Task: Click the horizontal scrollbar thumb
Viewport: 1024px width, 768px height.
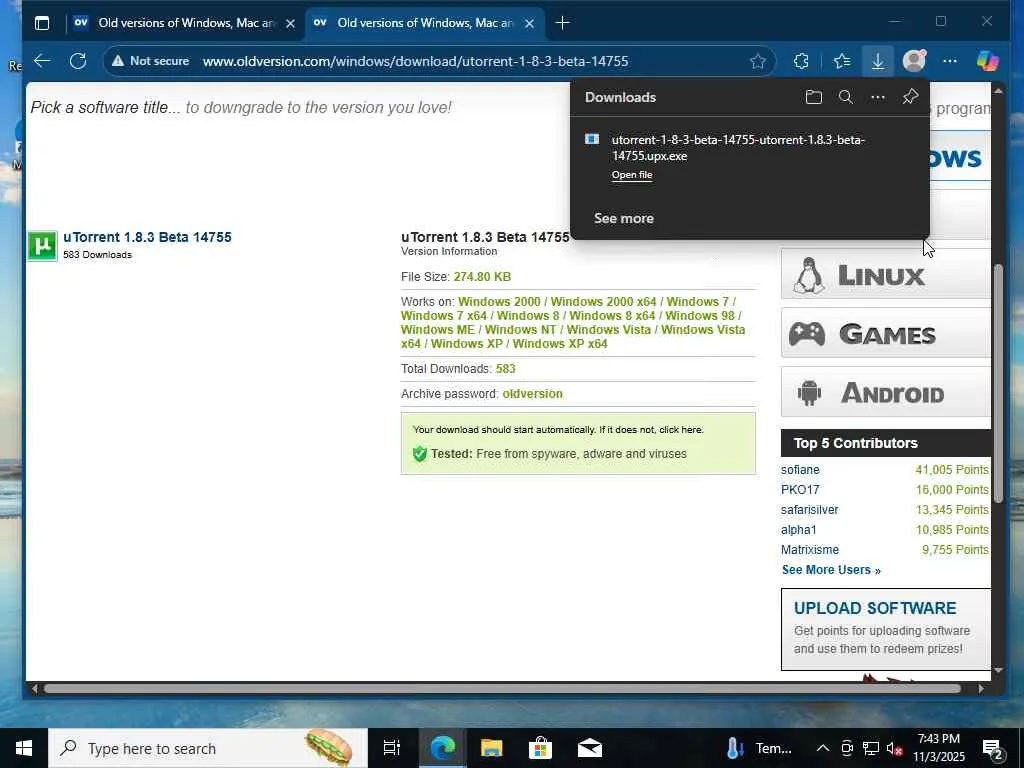Action: (x=502, y=688)
